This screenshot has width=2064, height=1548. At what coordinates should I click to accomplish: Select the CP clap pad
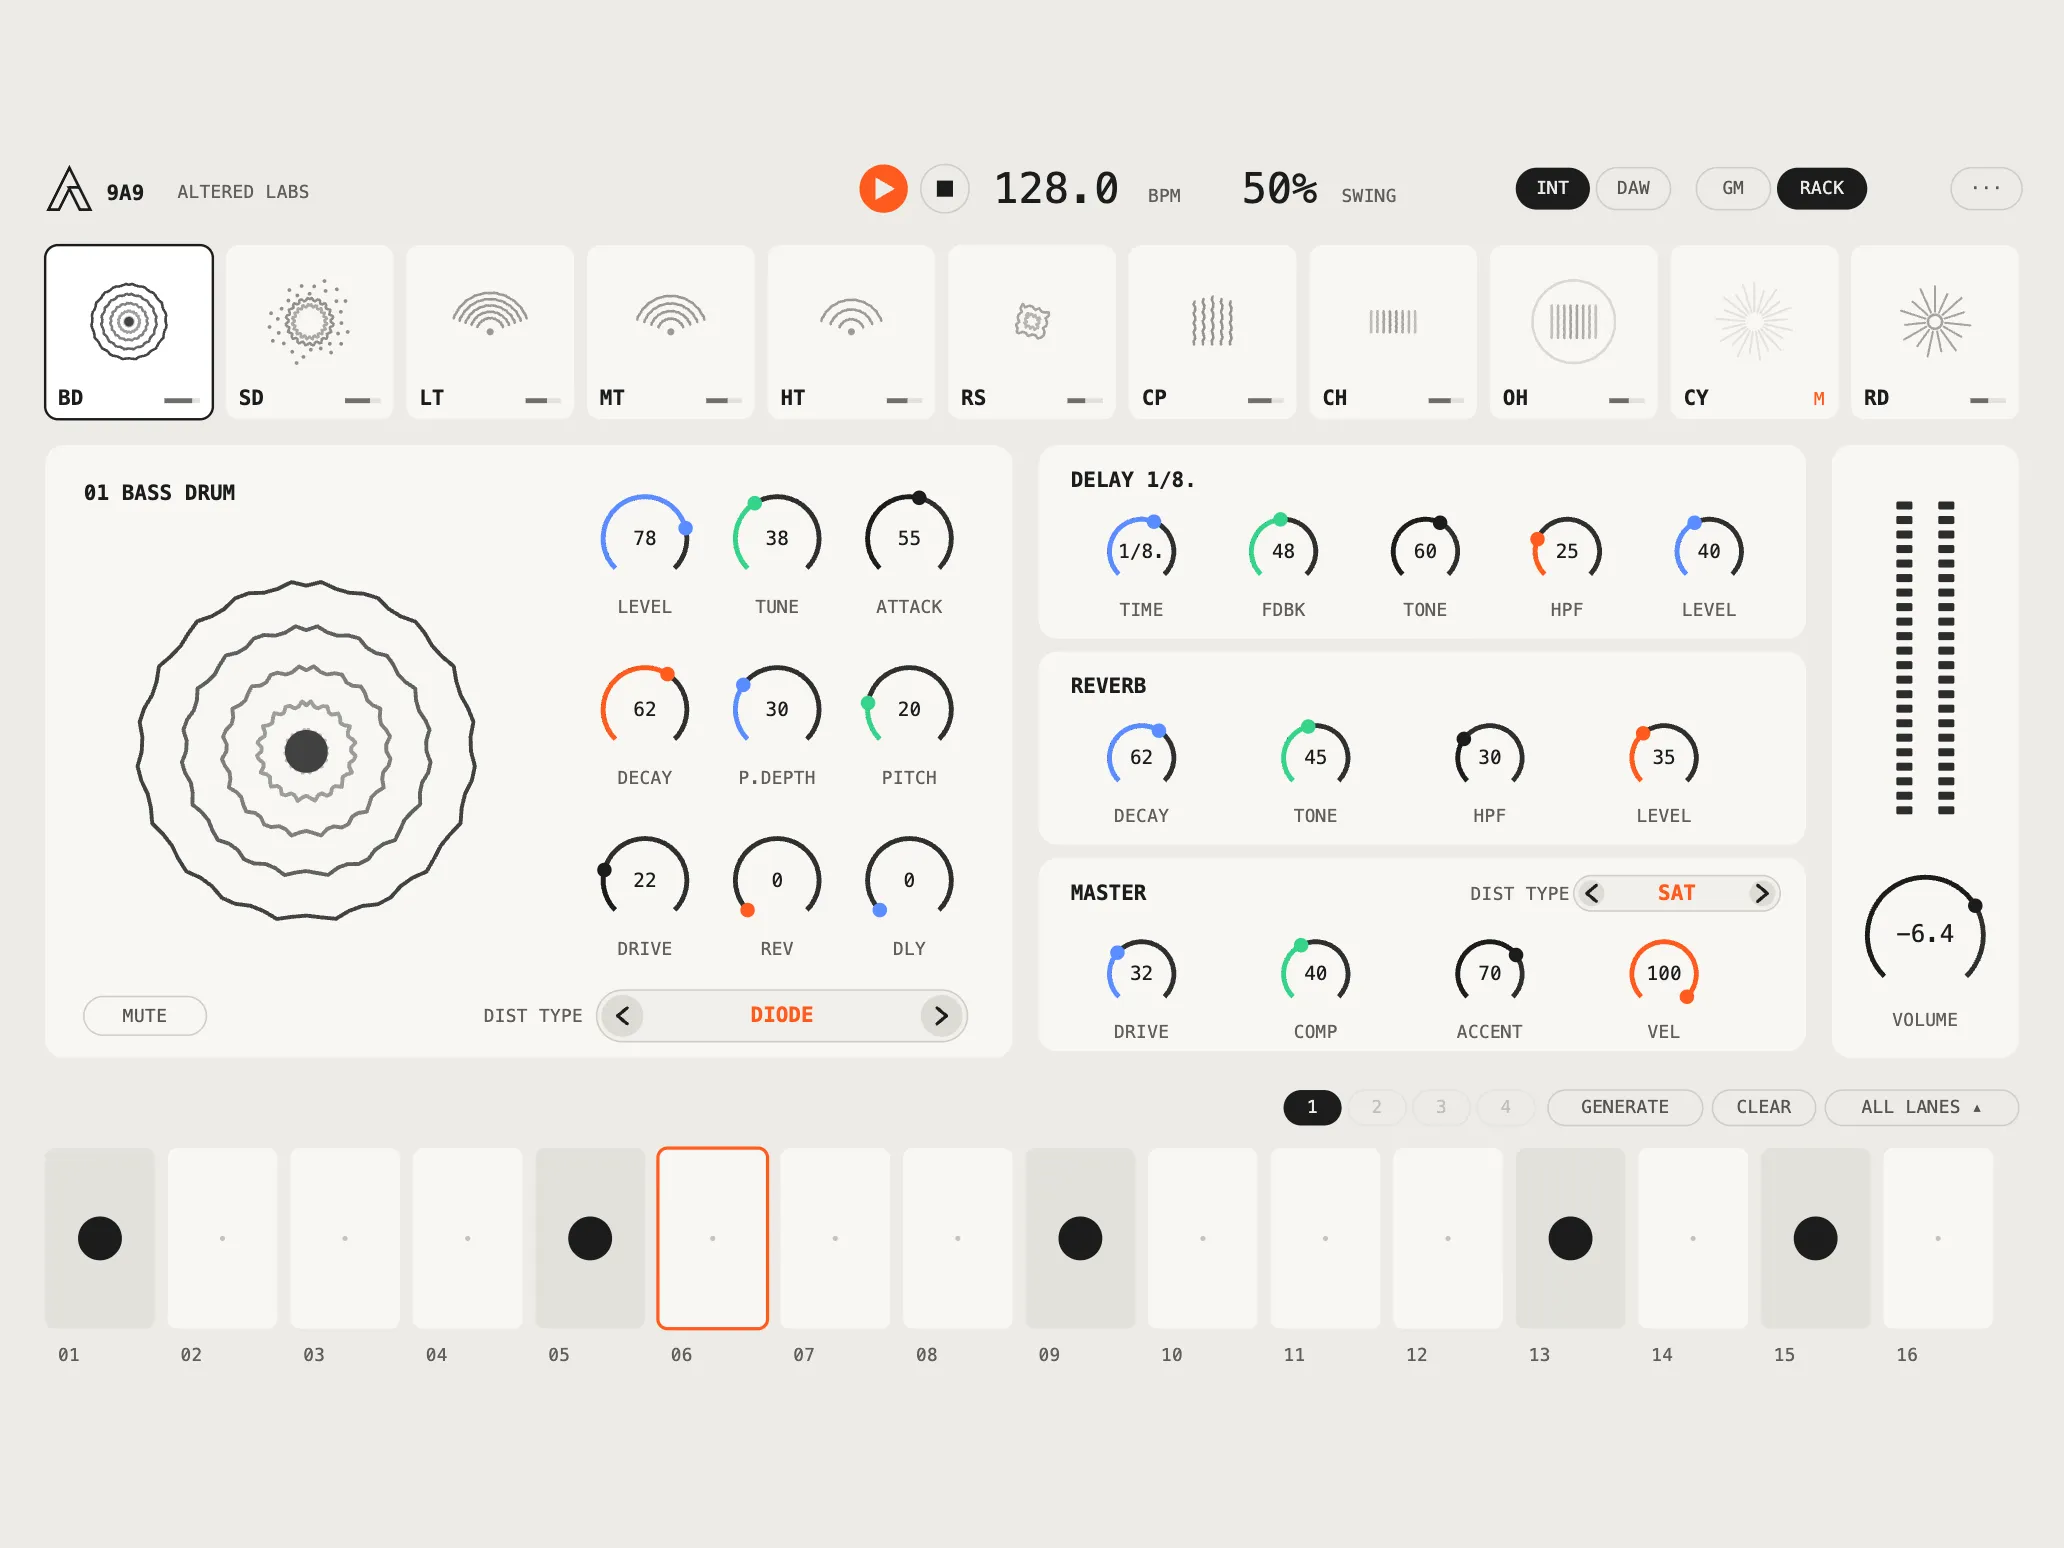1213,332
